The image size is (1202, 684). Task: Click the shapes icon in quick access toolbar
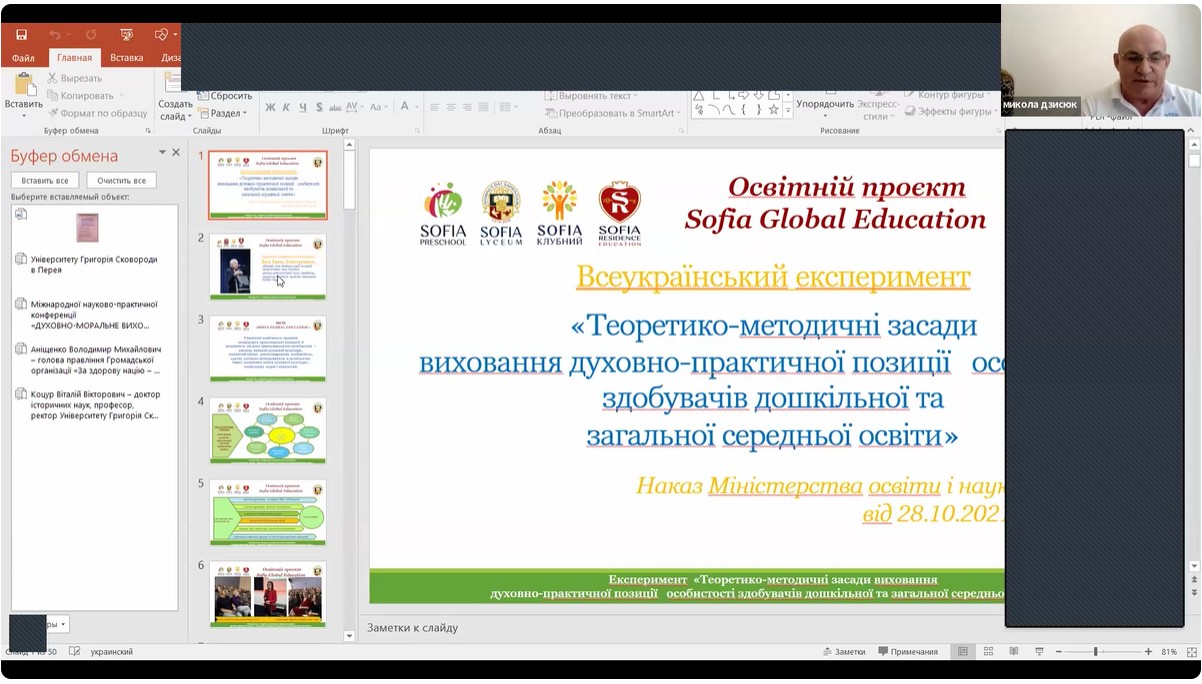pyautogui.click(x=161, y=34)
